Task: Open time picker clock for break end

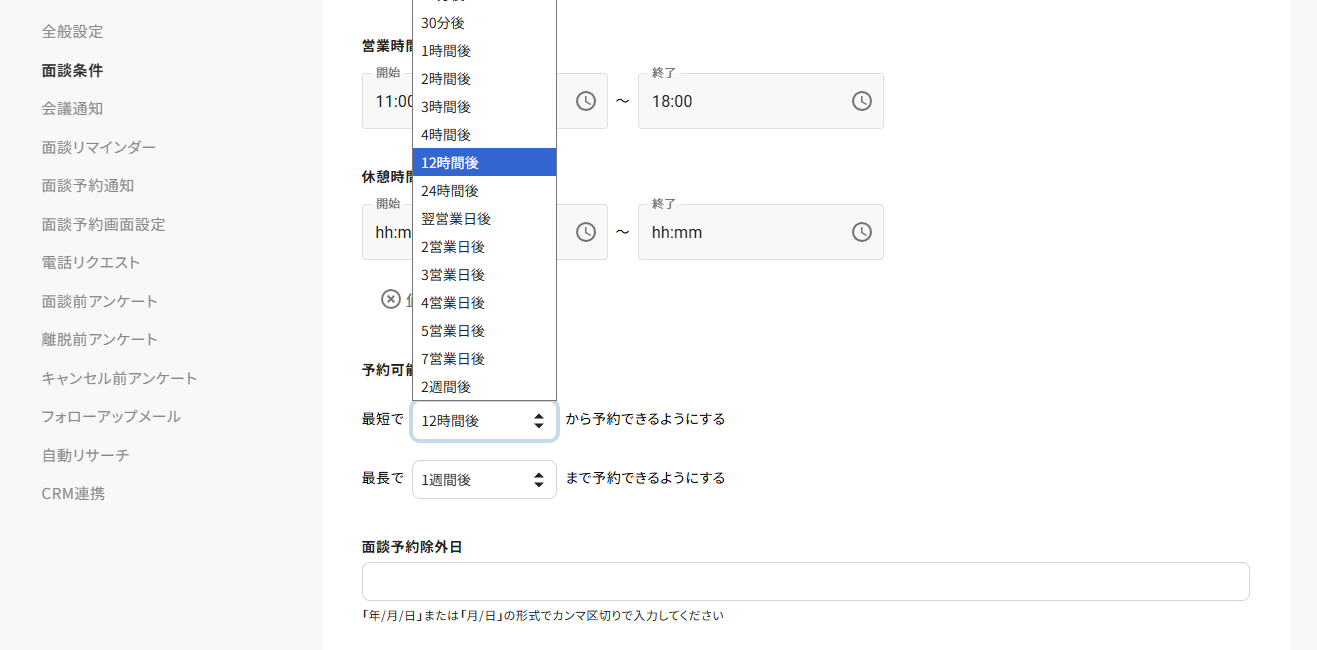Action: point(861,232)
